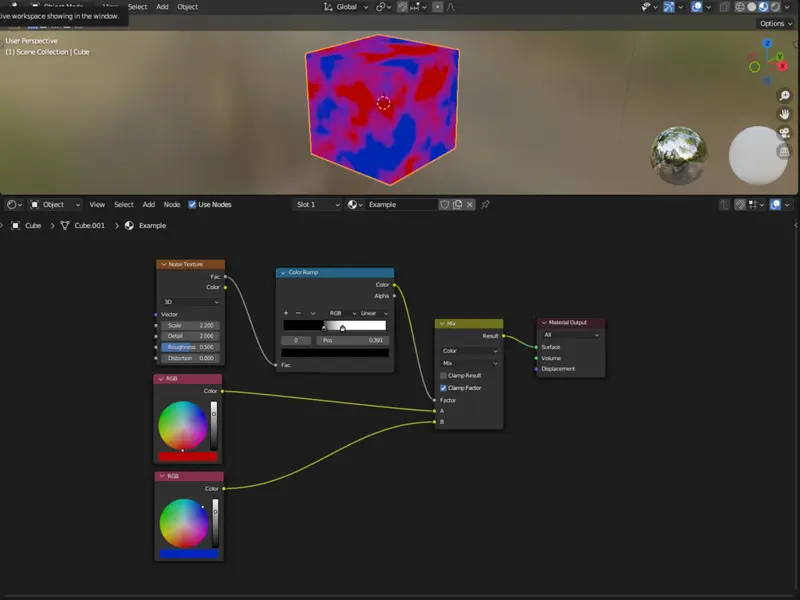The image size is (800, 600).
Task: Disable Clamp Factor on the Mix node
Action: click(442, 389)
